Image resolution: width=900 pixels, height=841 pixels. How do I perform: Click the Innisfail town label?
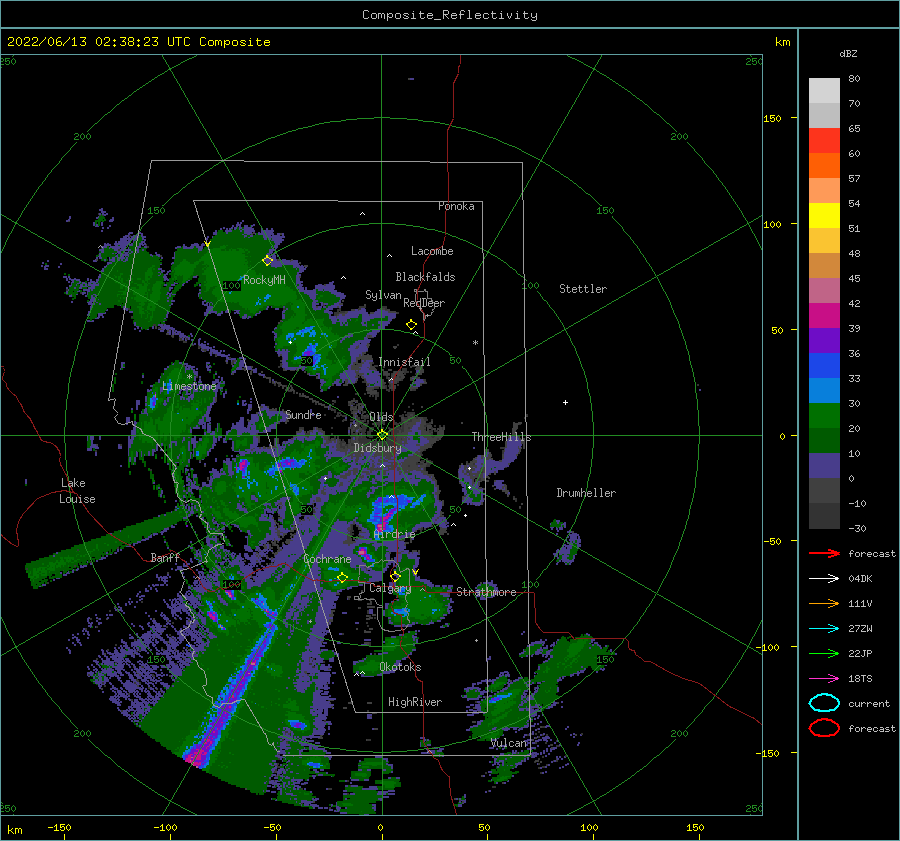tap(404, 362)
